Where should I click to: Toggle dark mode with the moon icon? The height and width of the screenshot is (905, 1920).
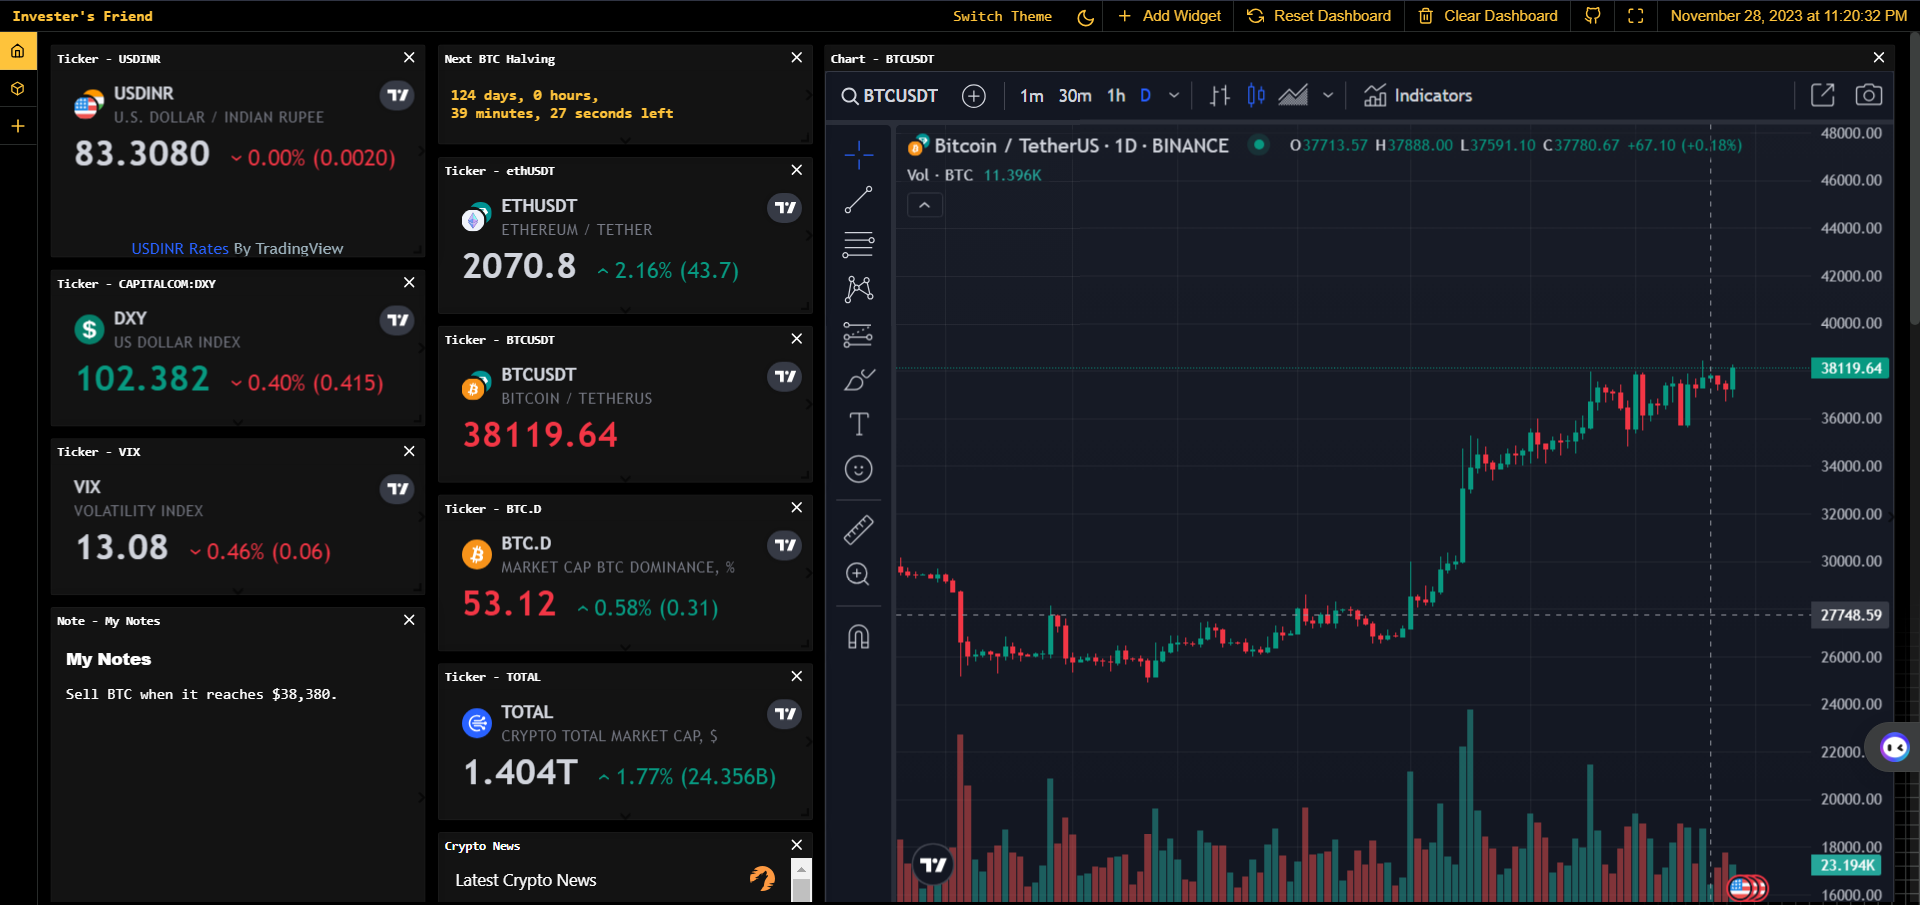tap(1085, 17)
